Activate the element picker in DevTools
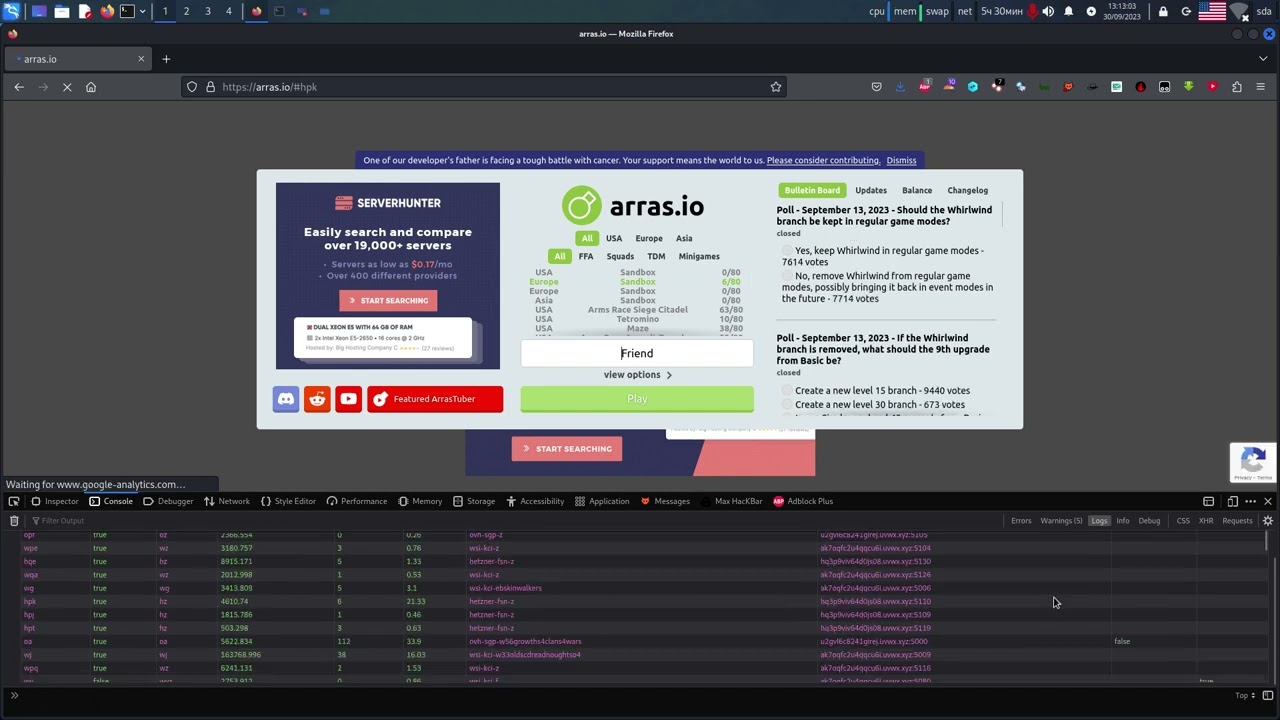 click(x=14, y=501)
